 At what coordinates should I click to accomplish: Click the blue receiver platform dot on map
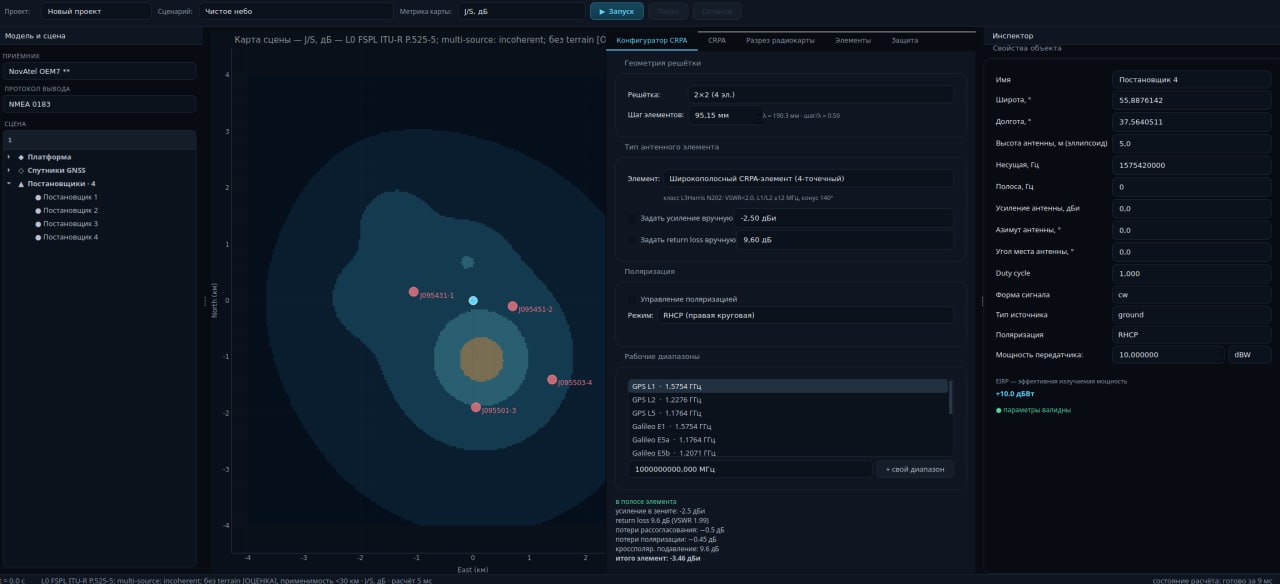[x=473, y=300]
